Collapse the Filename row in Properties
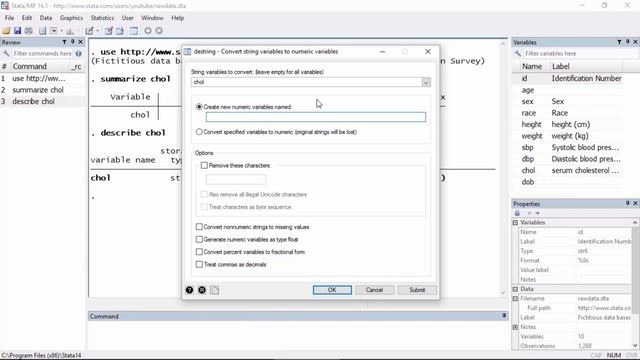 point(516,299)
